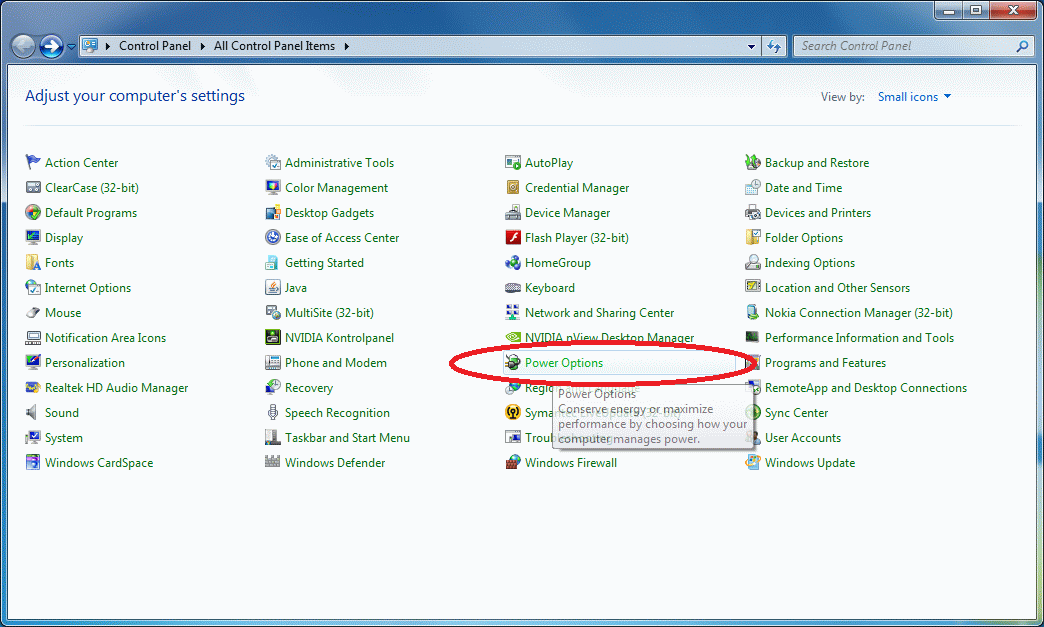Click the MultiSite (32-bit) link
This screenshot has height=627, width=1044.
pyautogui.click(x=330, y=313)
